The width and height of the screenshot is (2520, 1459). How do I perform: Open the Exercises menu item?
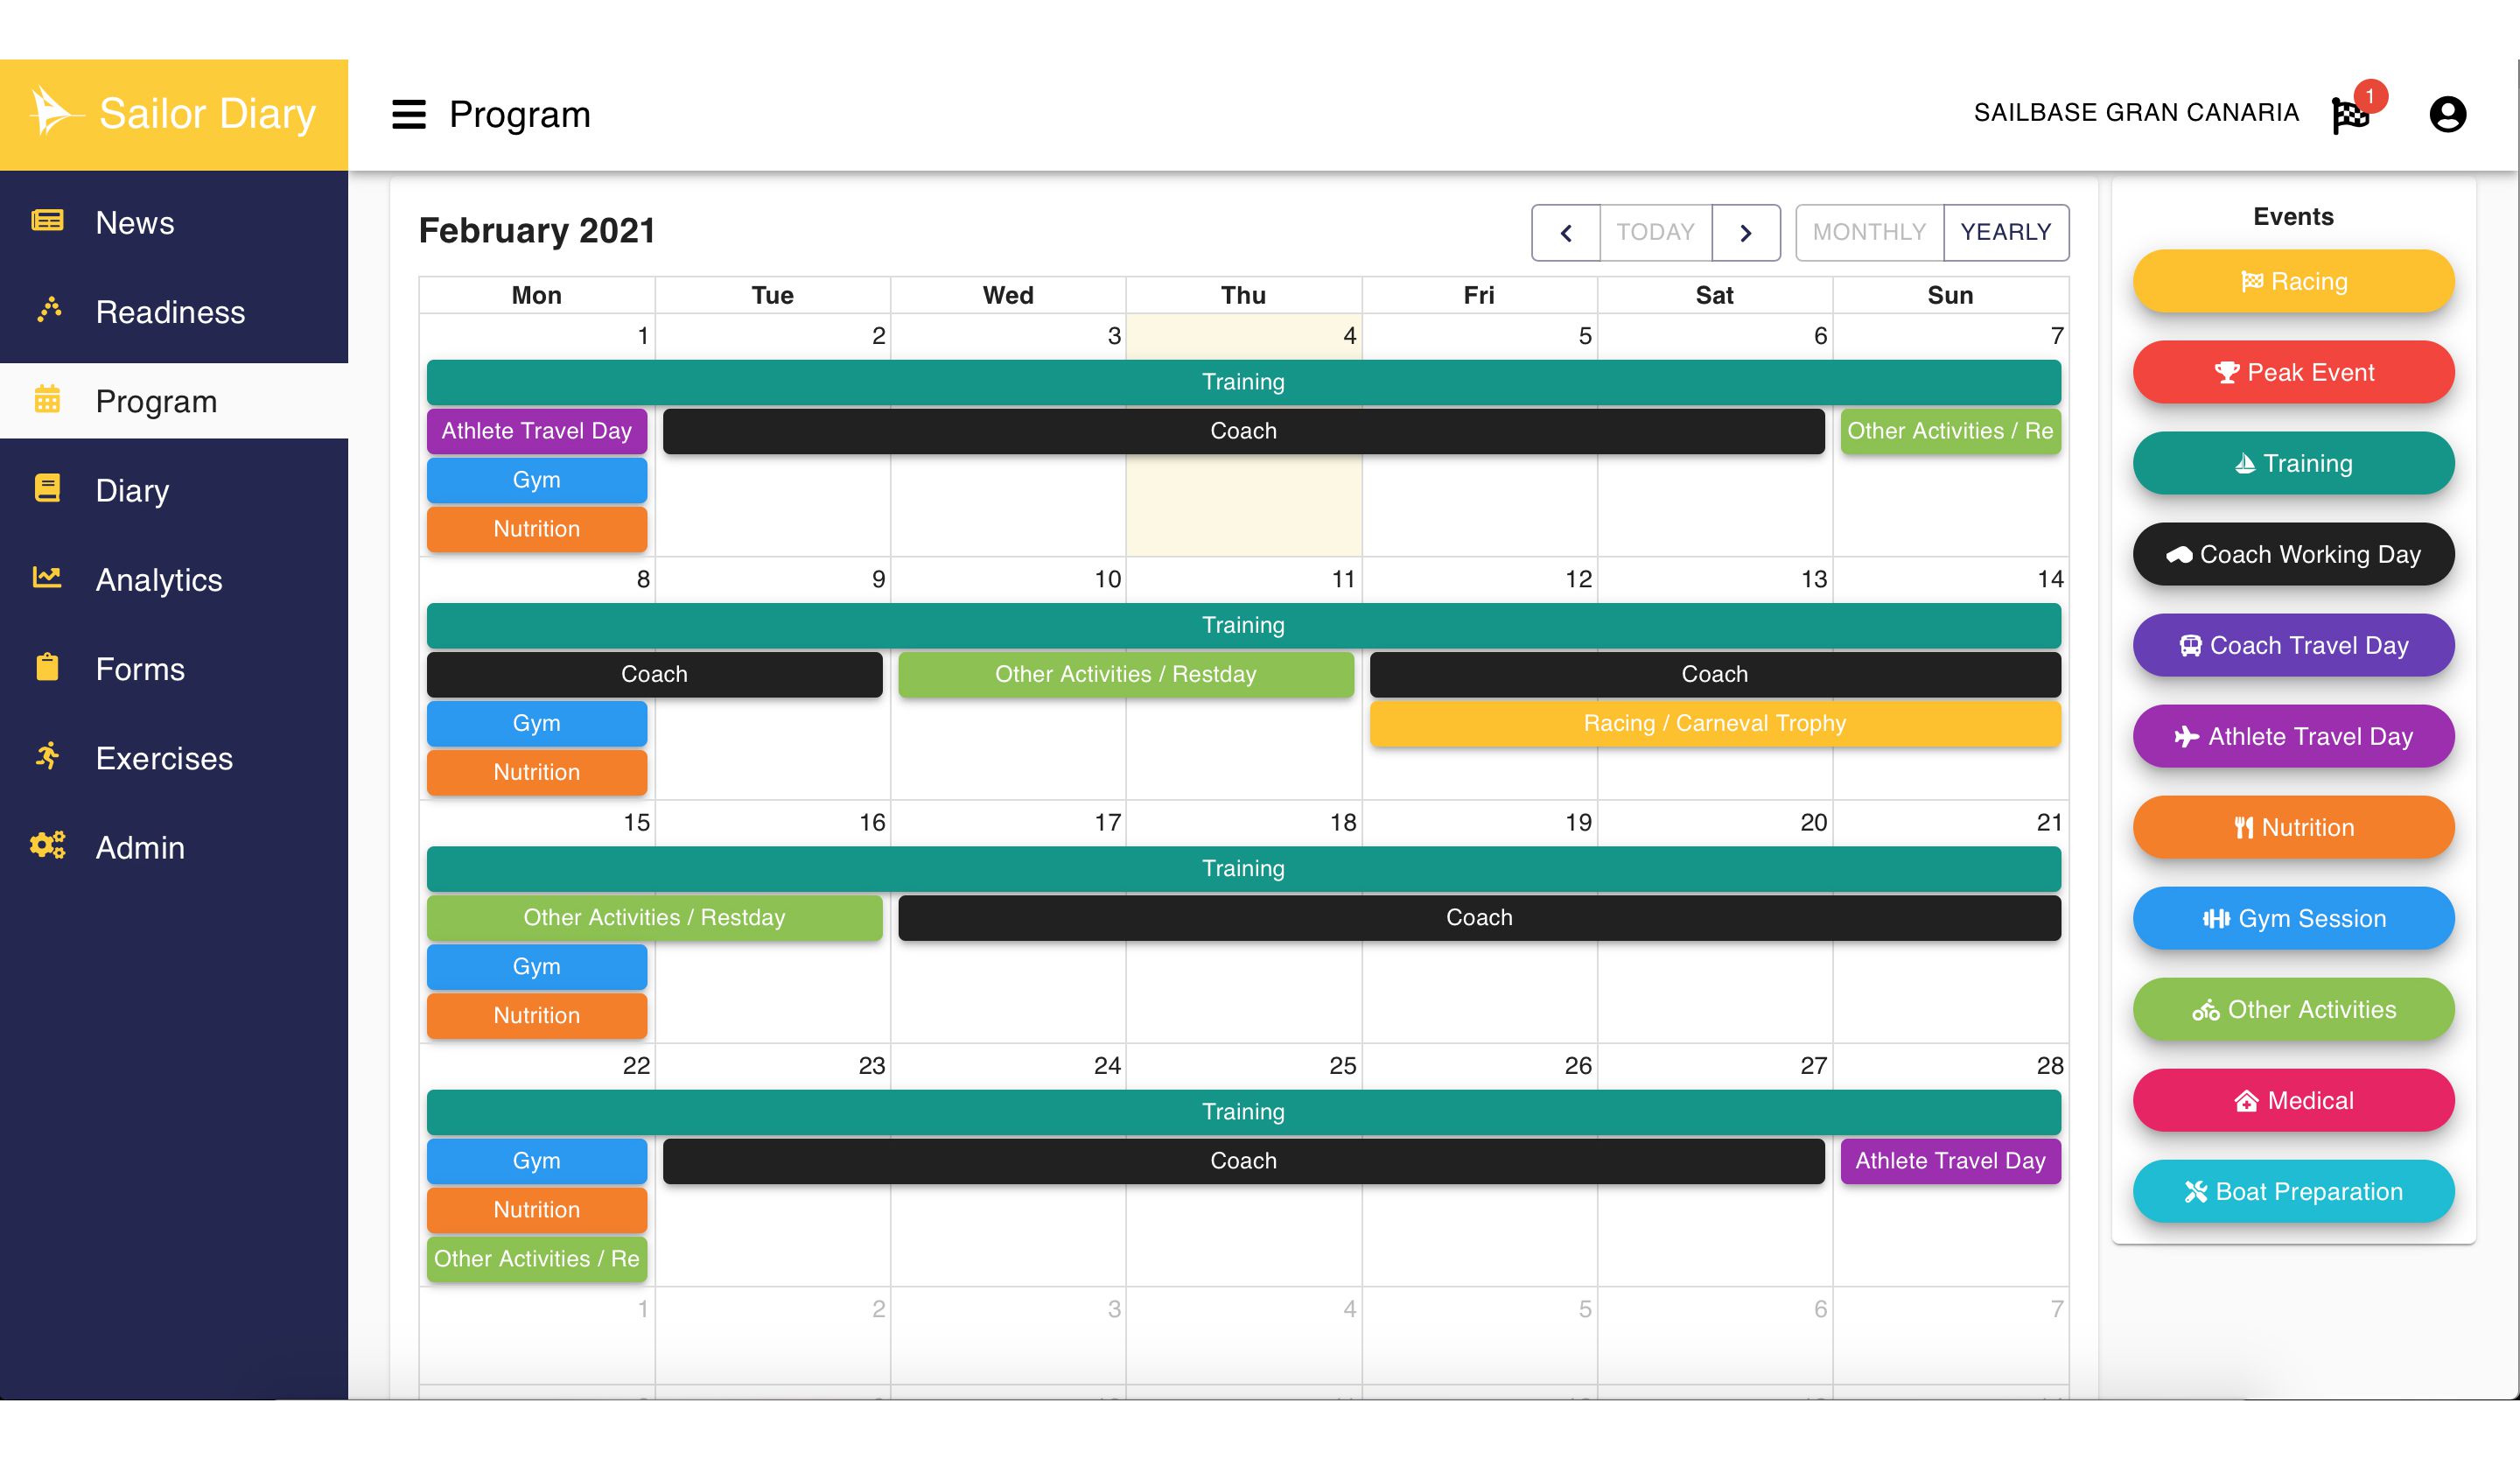[174, 758]
